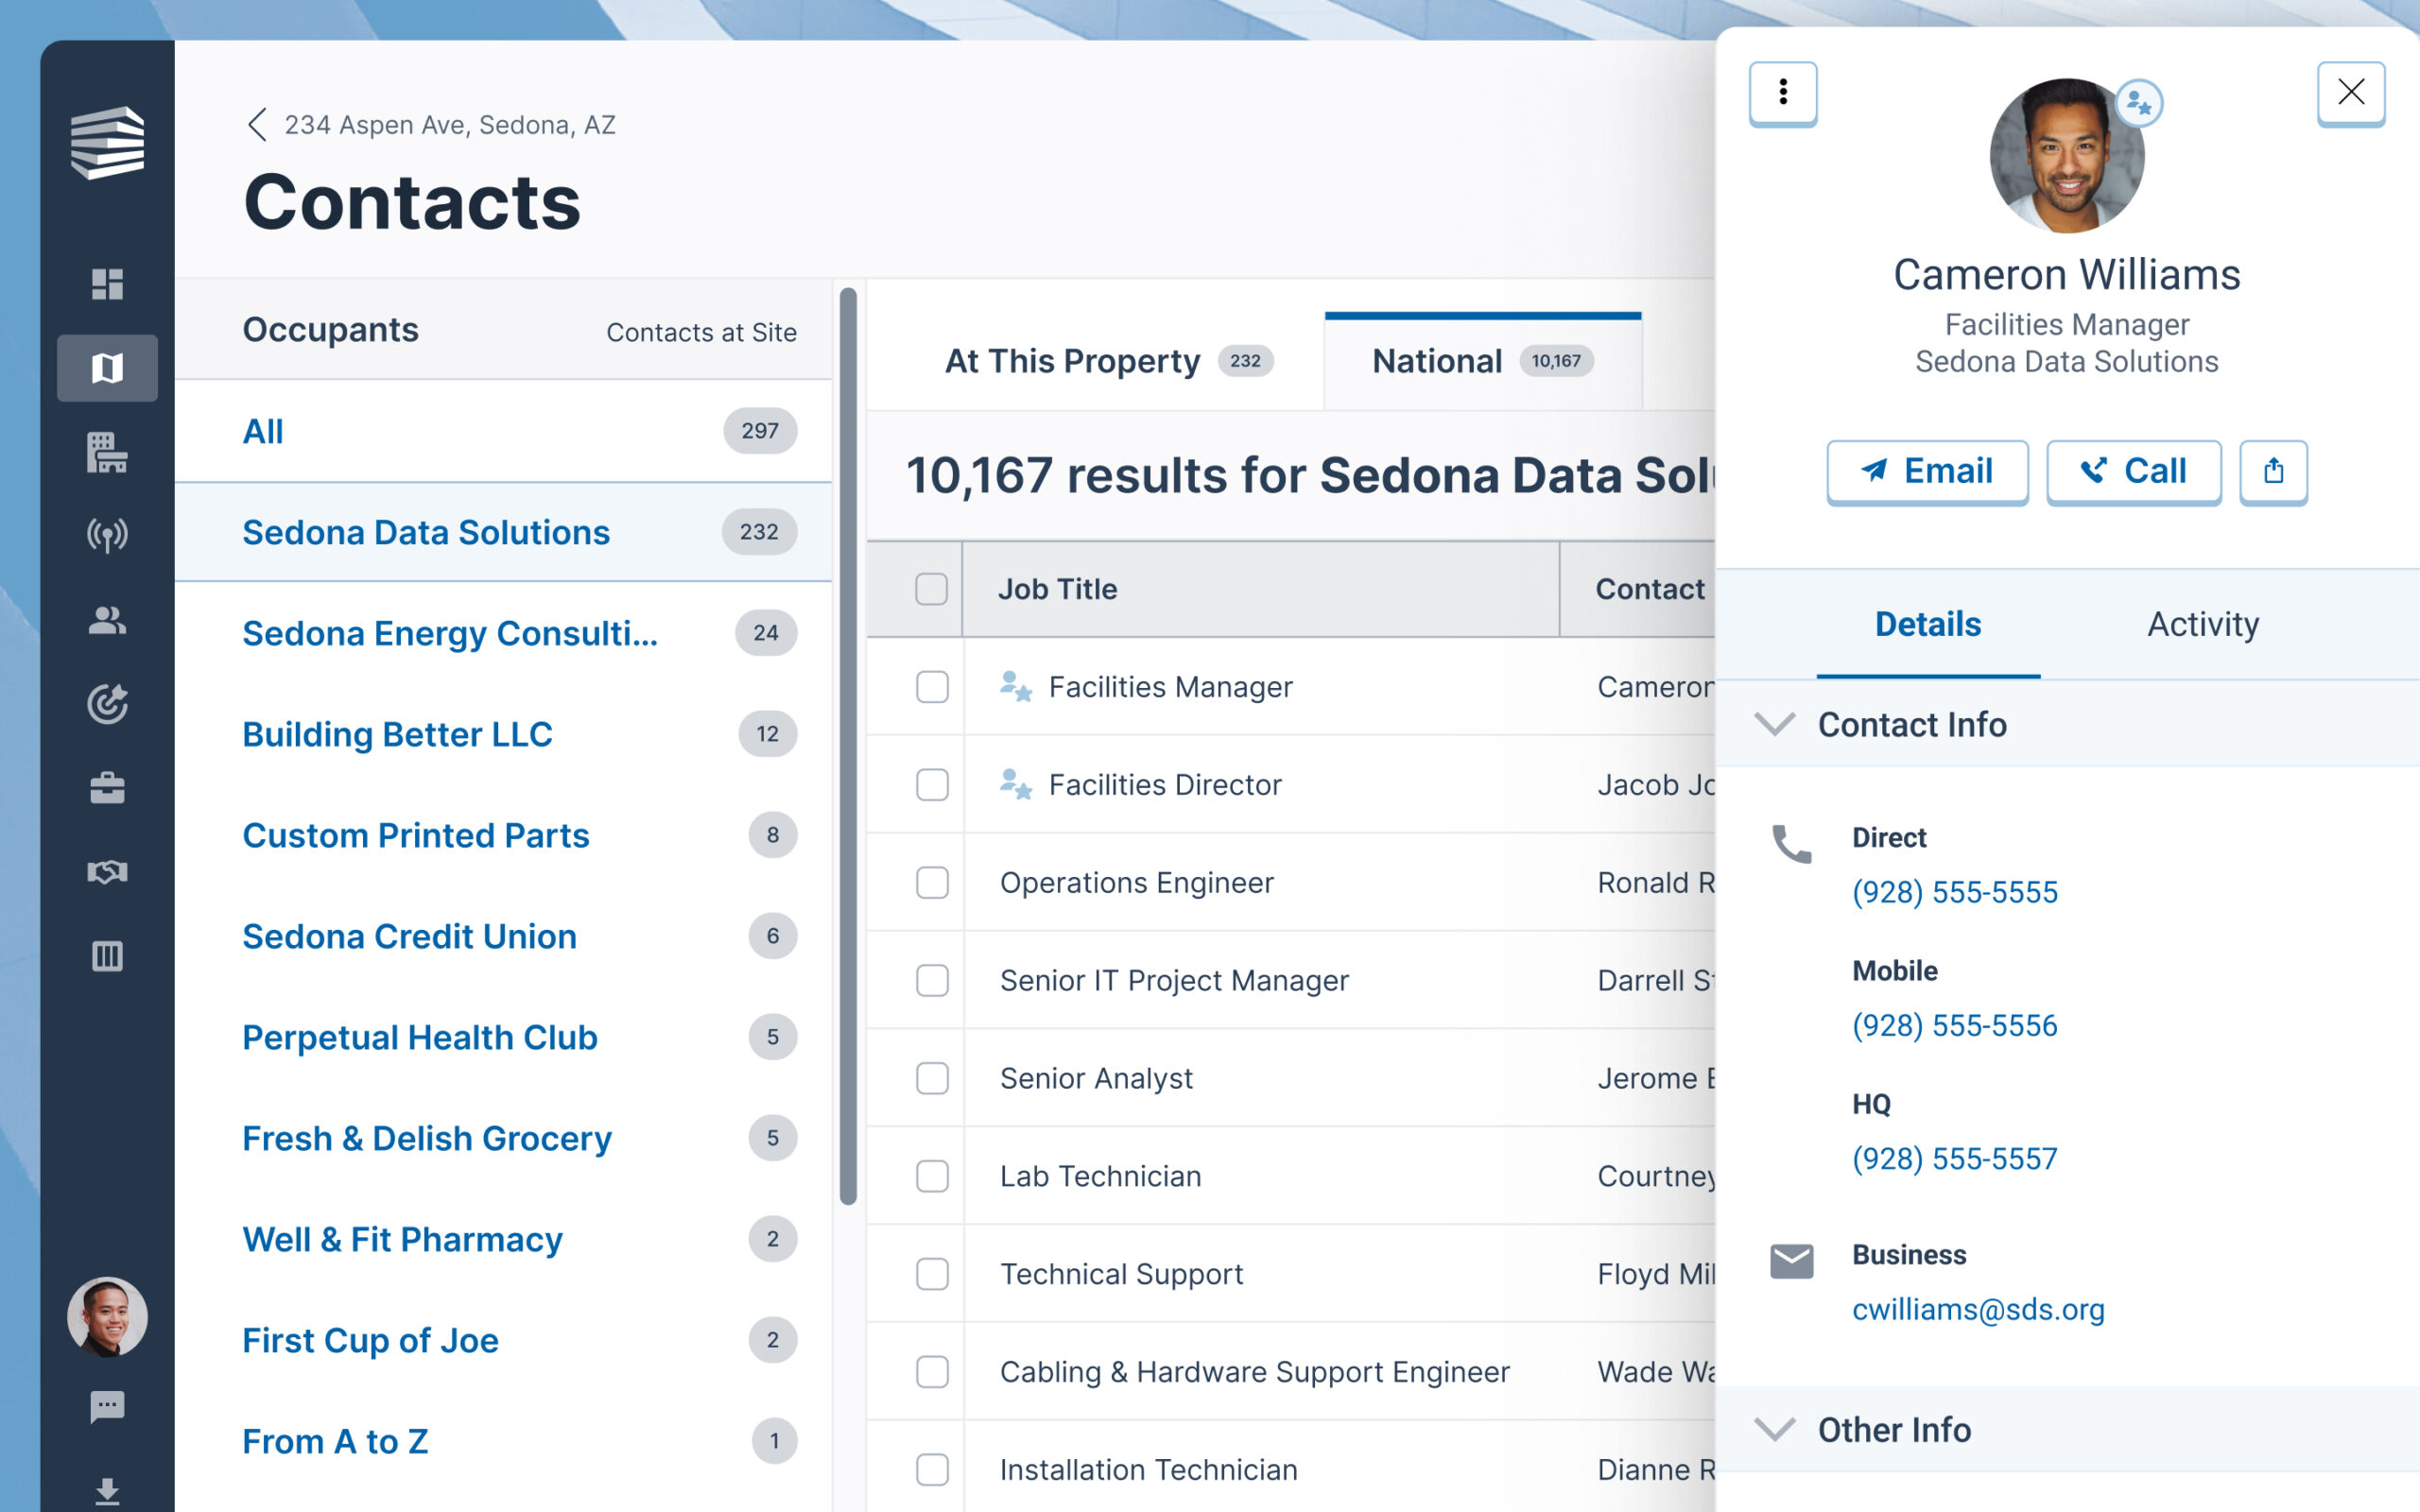Click the briefcase icon in sidebar
Screen dimensions: 2420x1512
click(x=107, y=788)
